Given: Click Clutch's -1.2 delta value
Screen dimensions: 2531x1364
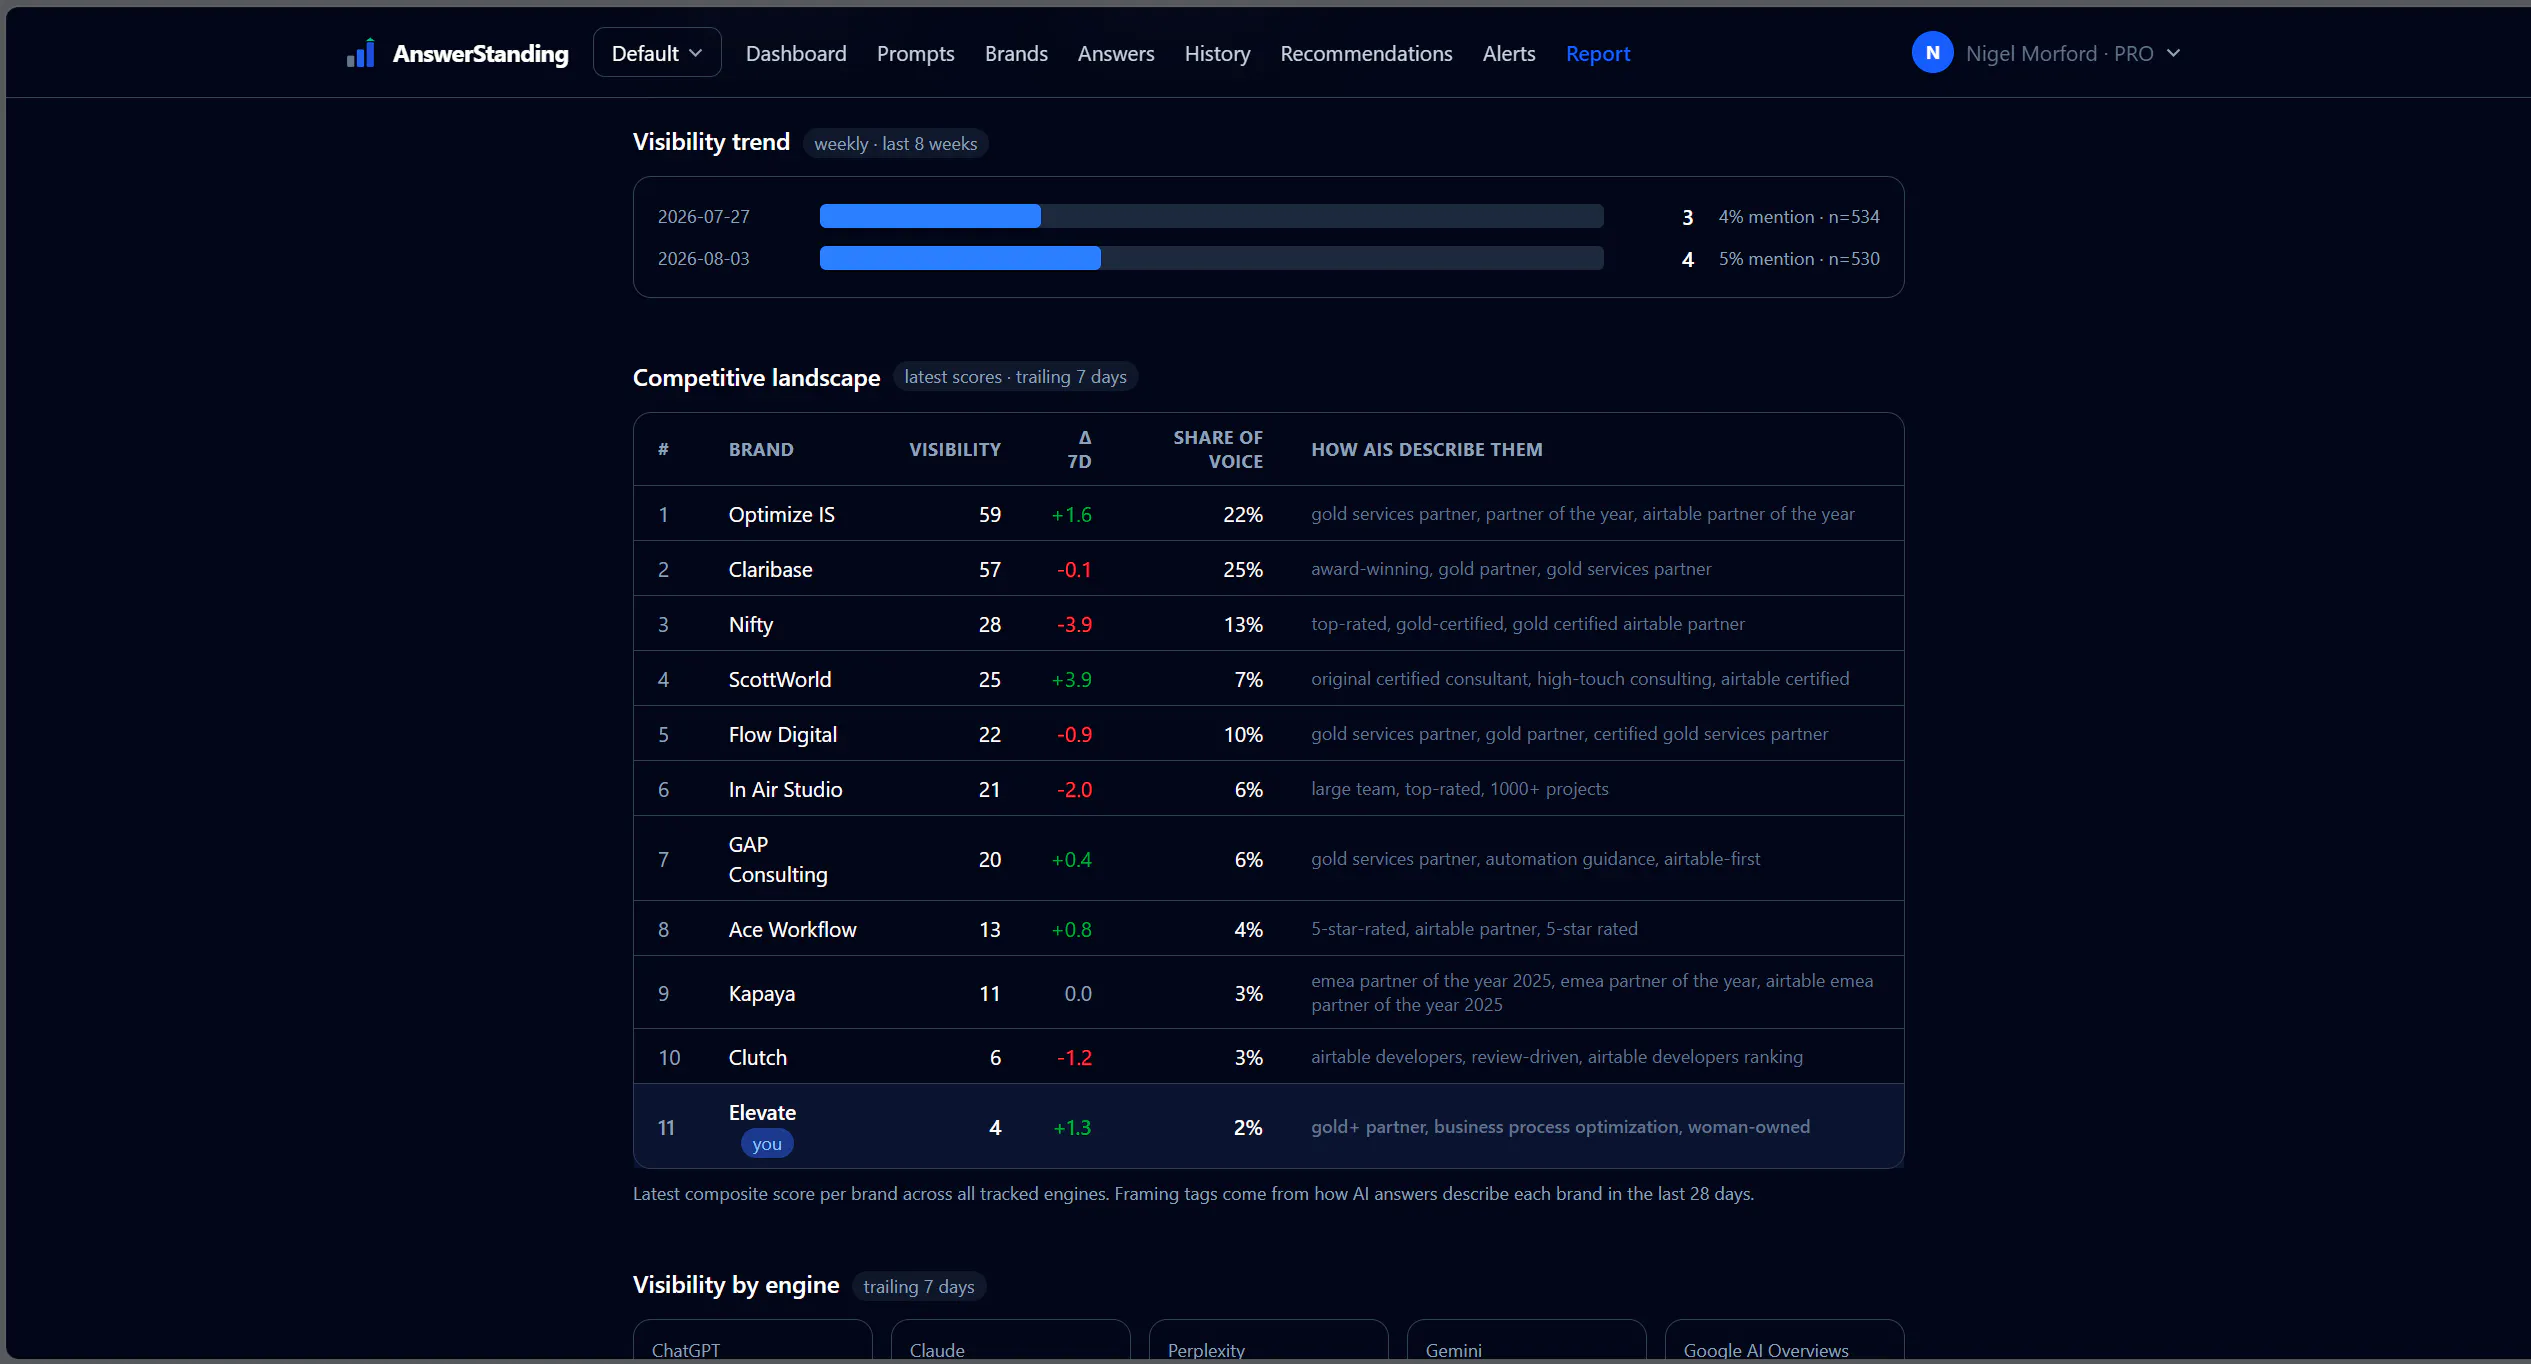Looking at the screenshot, I should 1074,1057.
